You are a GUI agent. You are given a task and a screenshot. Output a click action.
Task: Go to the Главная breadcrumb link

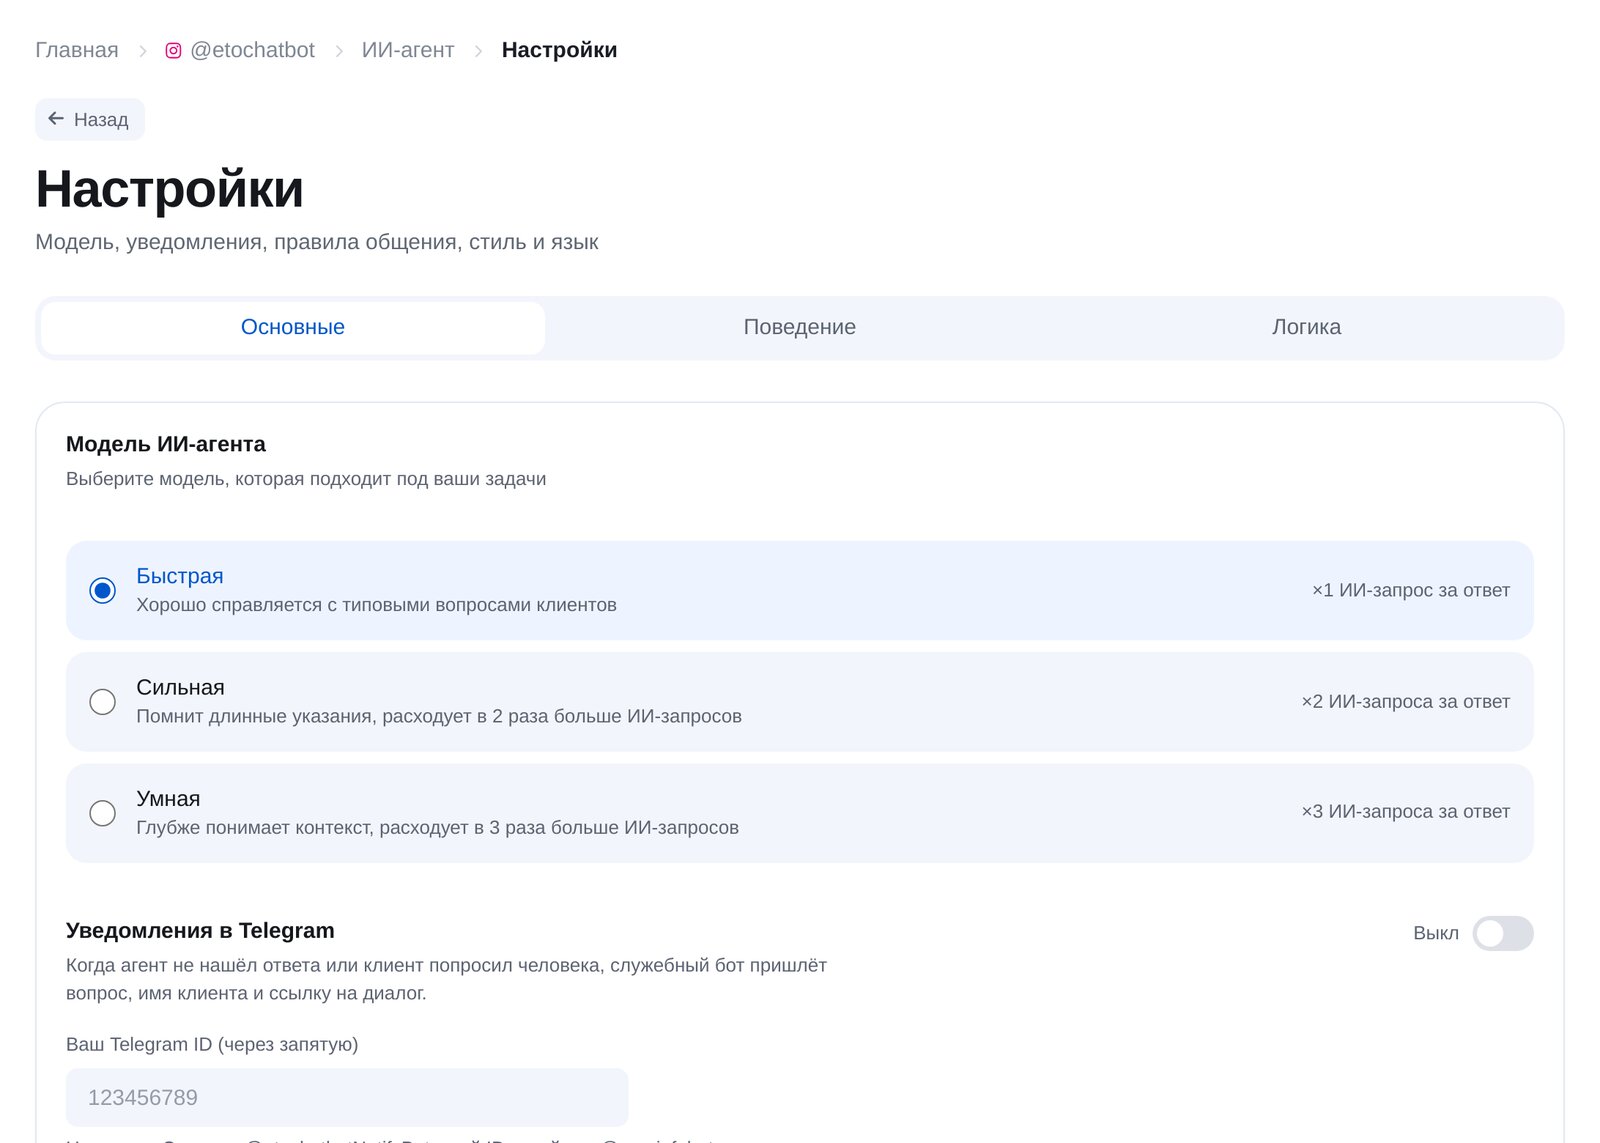77,50
